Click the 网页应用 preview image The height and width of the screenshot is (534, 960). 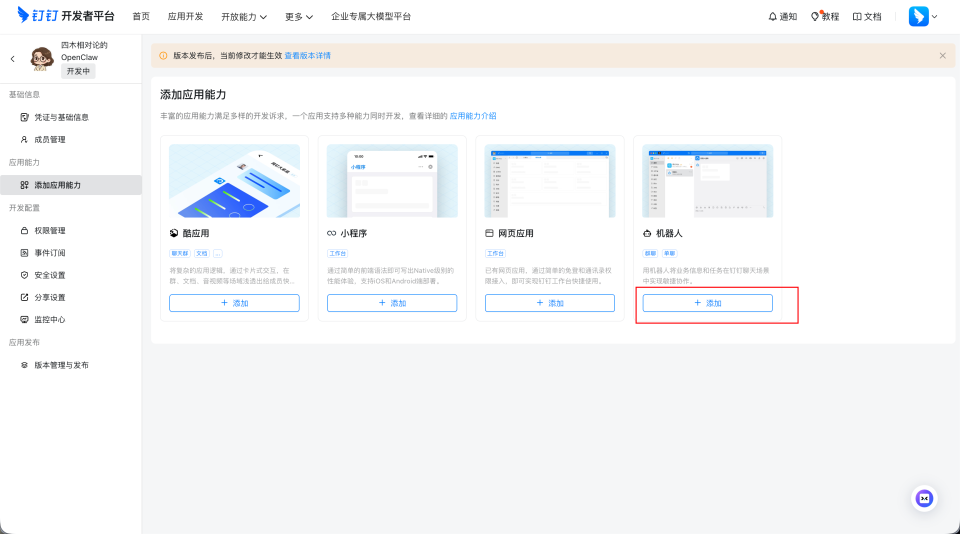coord(550,181)
